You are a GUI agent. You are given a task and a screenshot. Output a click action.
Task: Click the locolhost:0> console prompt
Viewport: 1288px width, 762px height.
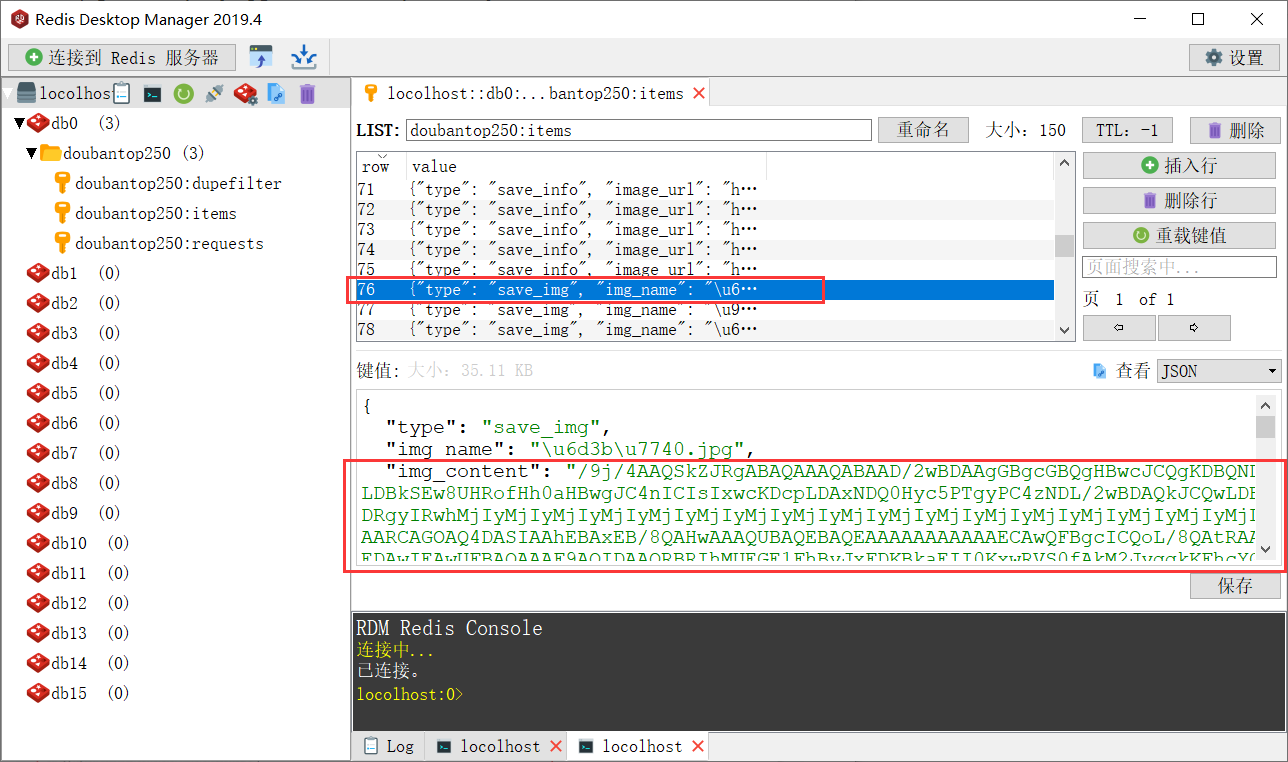[x=410, y=694]
